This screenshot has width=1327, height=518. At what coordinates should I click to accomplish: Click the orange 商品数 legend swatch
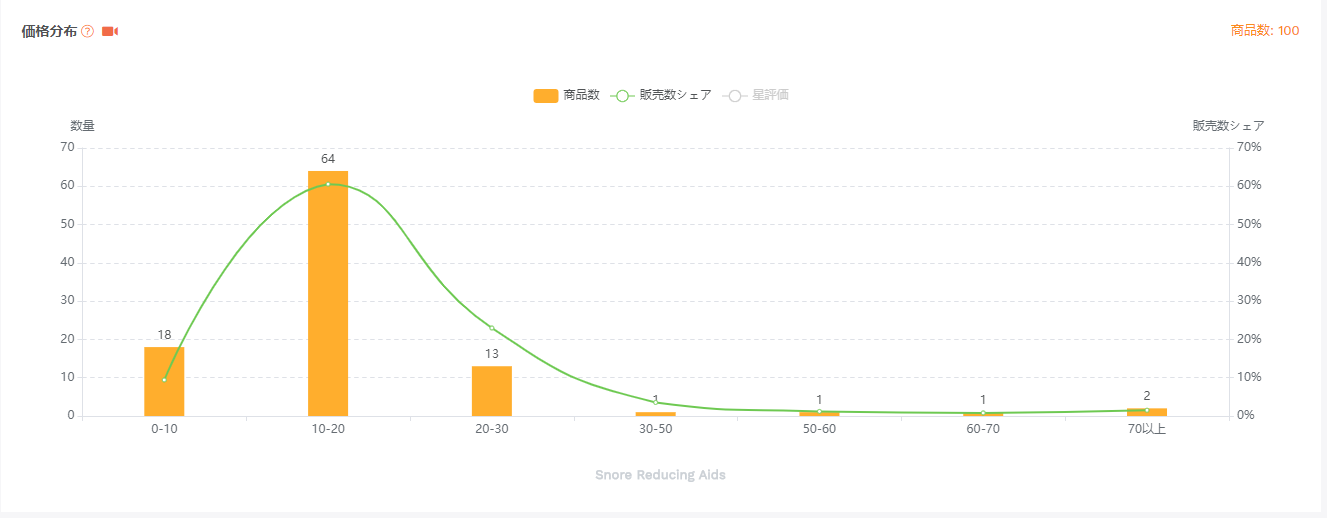click(545, 96)
